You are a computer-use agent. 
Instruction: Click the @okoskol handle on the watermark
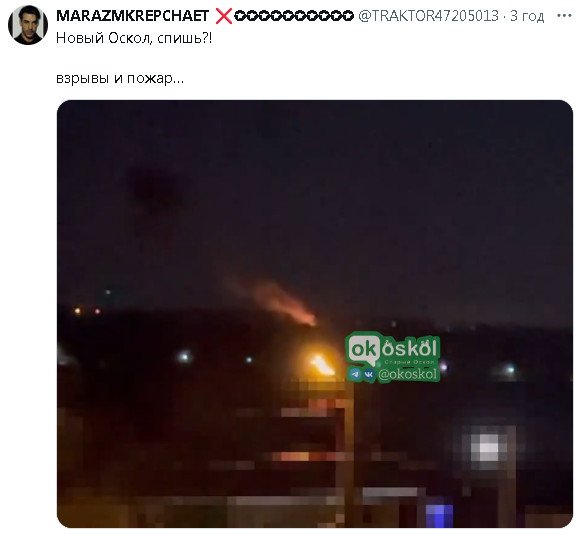407,374
